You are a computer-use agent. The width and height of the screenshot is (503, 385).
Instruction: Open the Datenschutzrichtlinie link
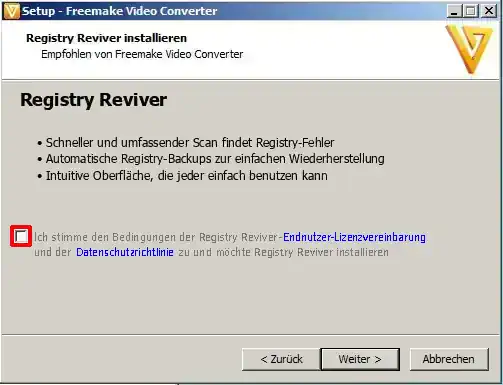pos(125,252)
